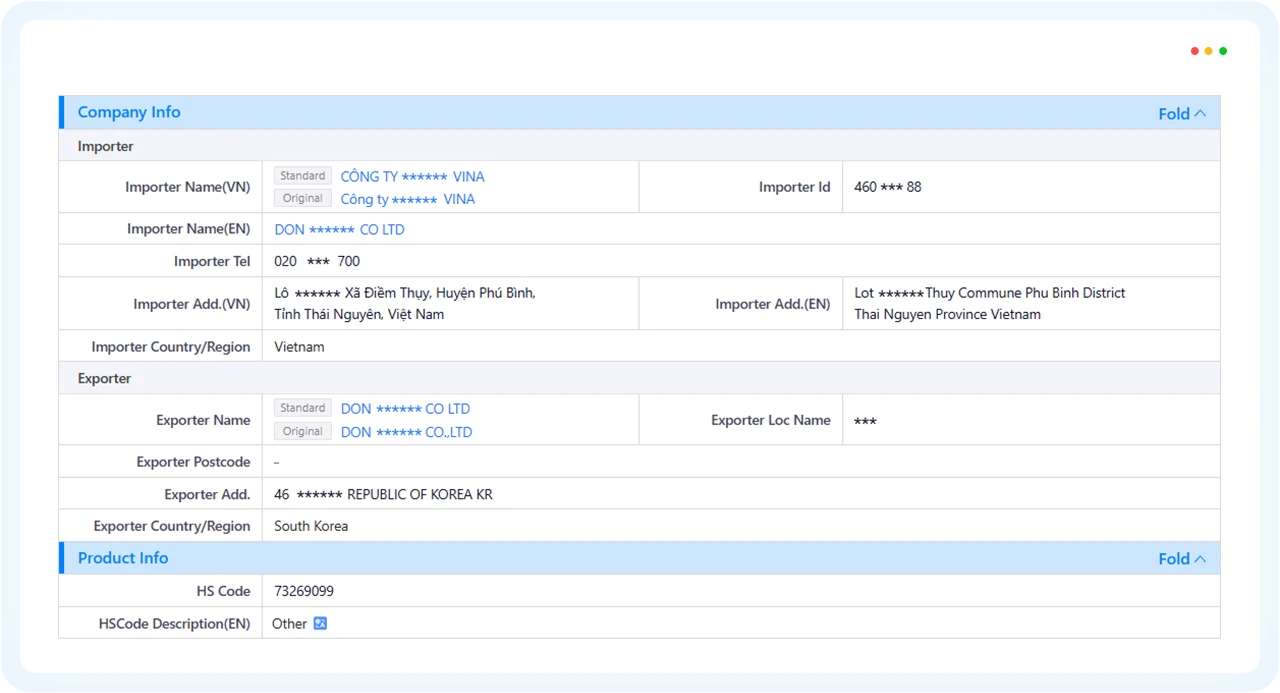Select the English importer address text
This screenshot has height=693, width=1280.
[990, 303]
